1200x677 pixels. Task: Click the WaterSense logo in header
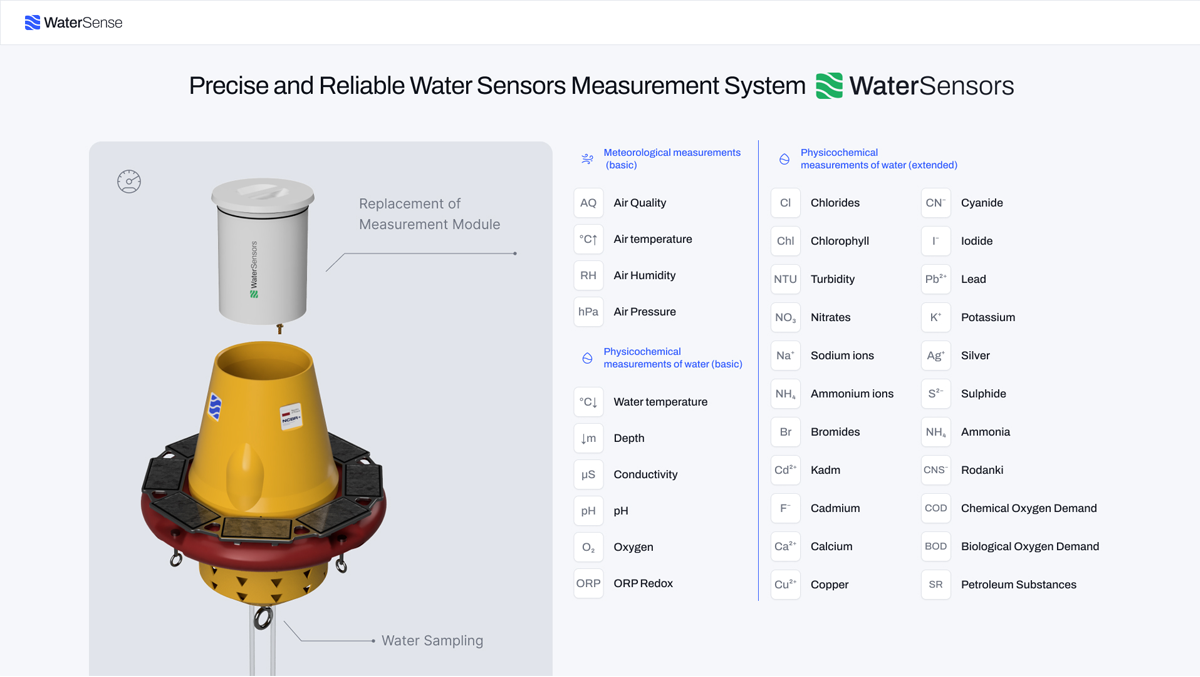pyautogui.click(x=73, y=22)
